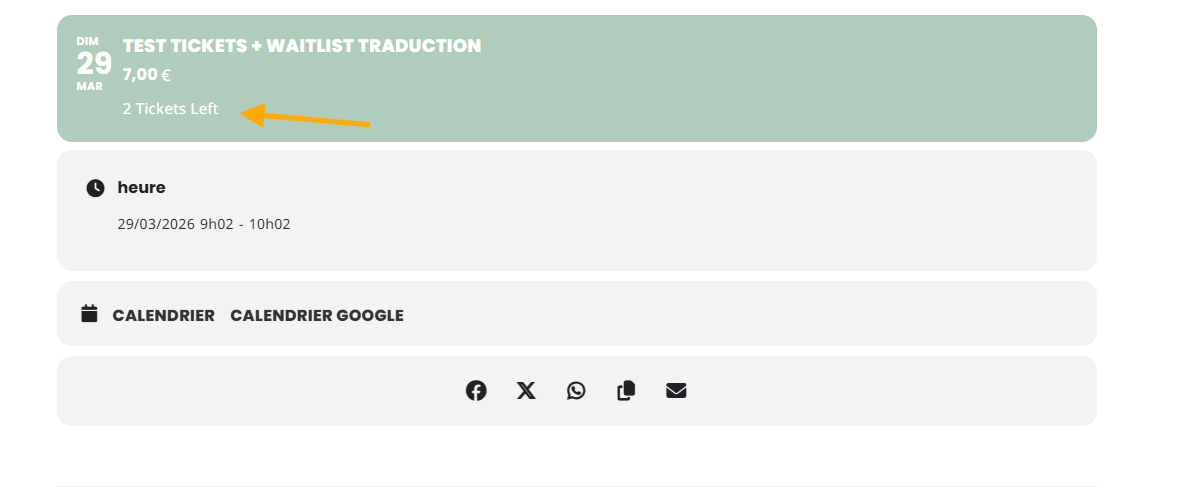Screen dimensions: 1178x489
Task: Click the 2 Tickets Left label
Action: [171, 109]
